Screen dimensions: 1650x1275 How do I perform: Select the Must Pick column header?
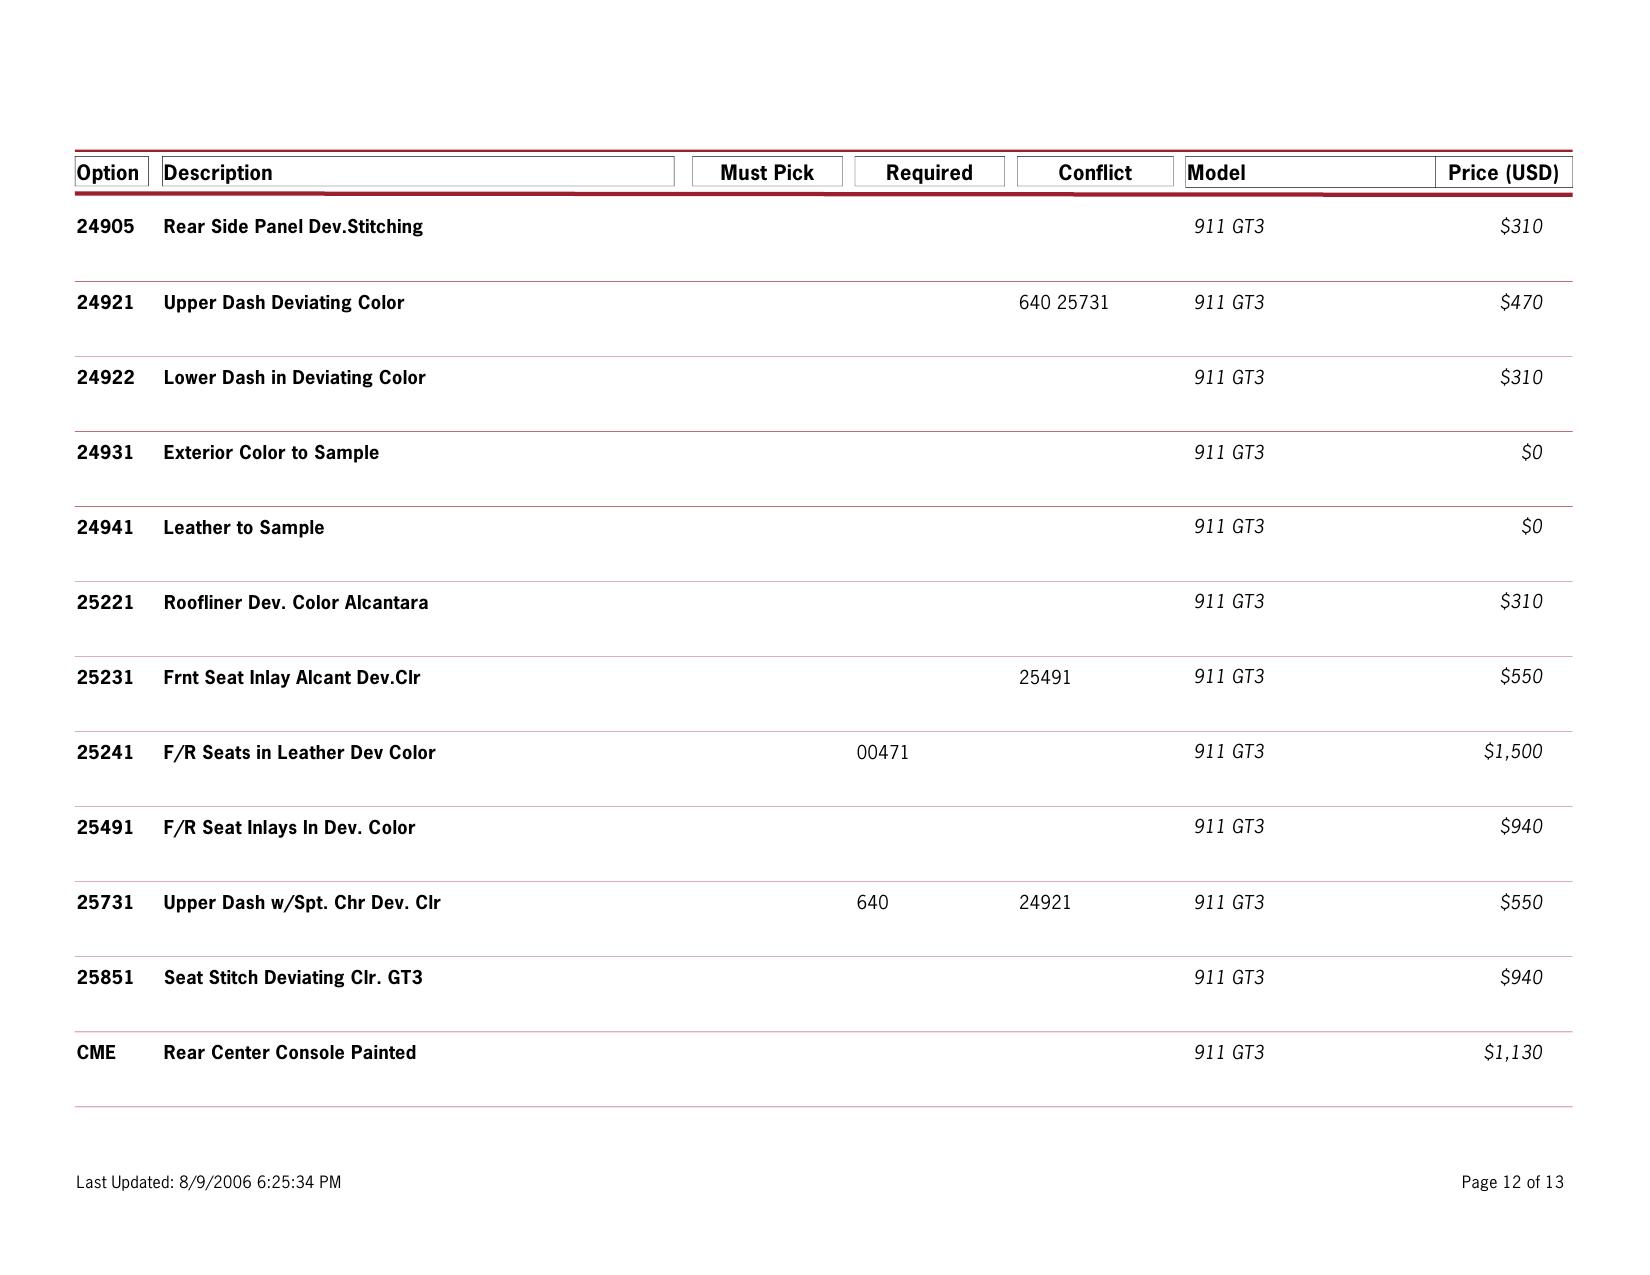(x=767, y=172)
